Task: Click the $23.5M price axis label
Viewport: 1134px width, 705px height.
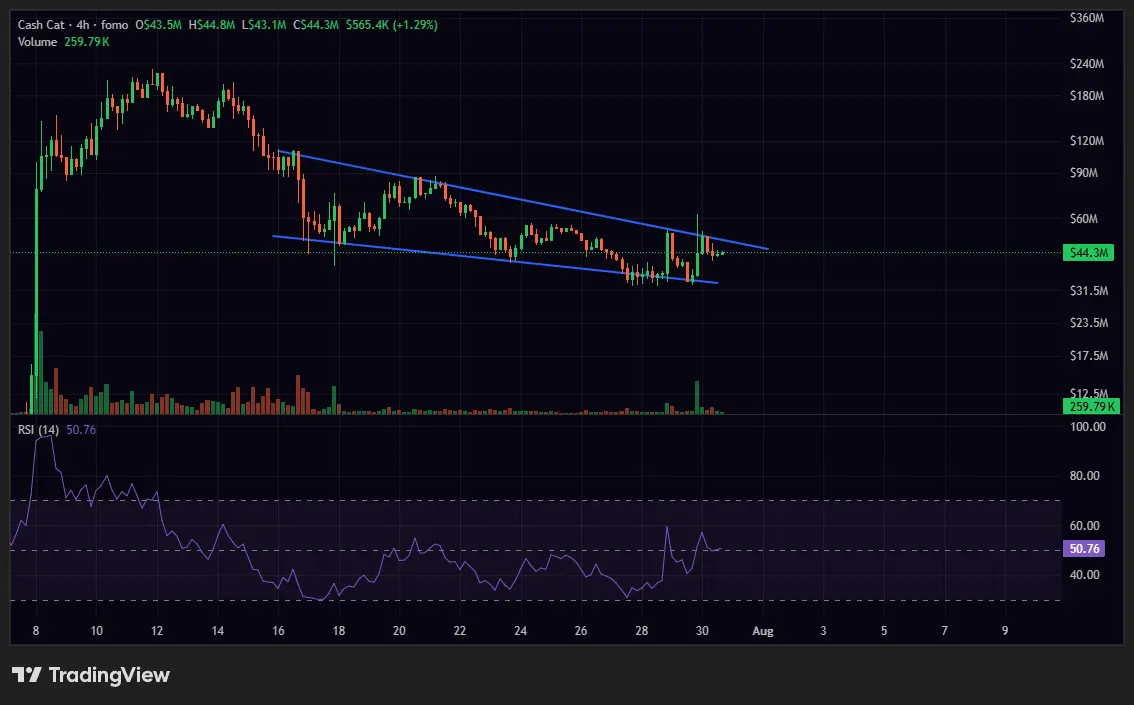Action: click(1088, 322)
